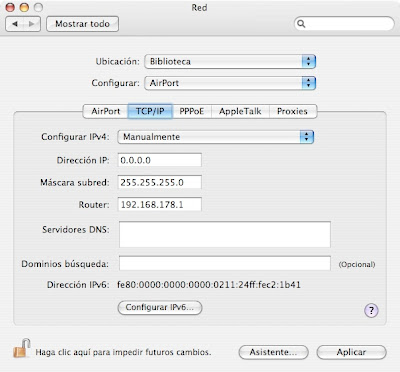Click the back navigation arrow
400x372 pixels.
click(15, 24)
